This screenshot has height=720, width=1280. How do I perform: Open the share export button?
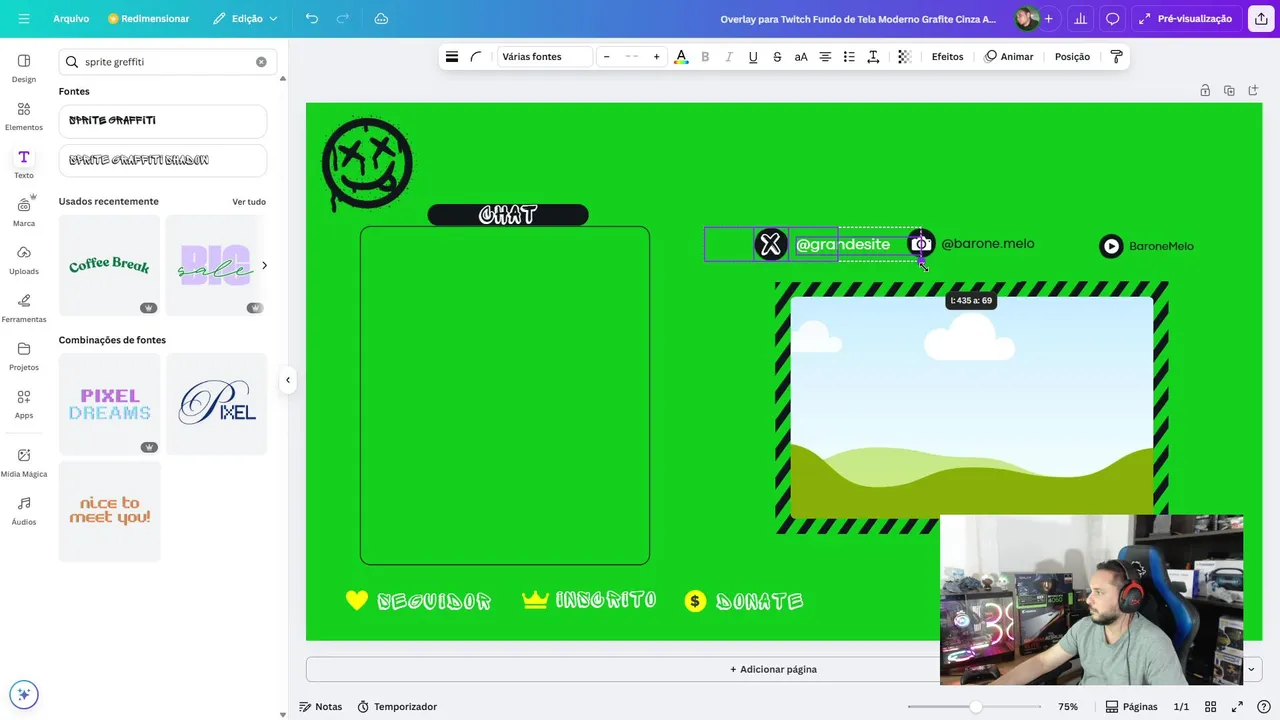[1260, 19]
